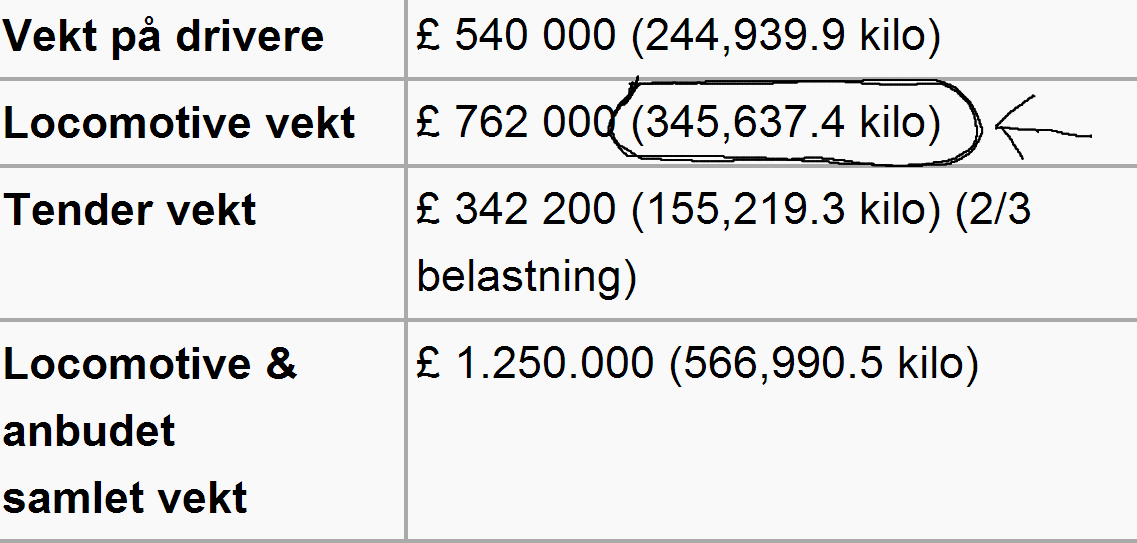Click the circled '(345,637.4 kilo)' text
Image resolution: width=1137 pixels, height=543 pixels.
786,123
